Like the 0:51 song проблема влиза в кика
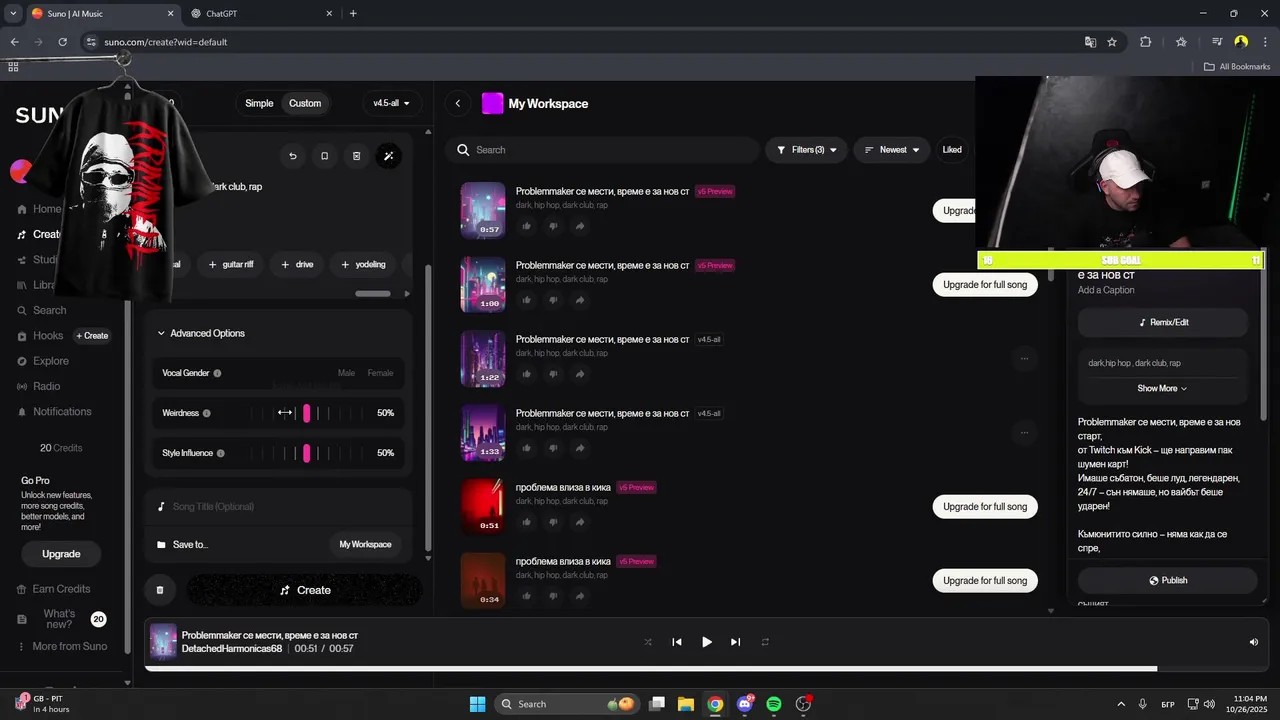The width and height of the screenshot is (1280, 720). [526, 522]
